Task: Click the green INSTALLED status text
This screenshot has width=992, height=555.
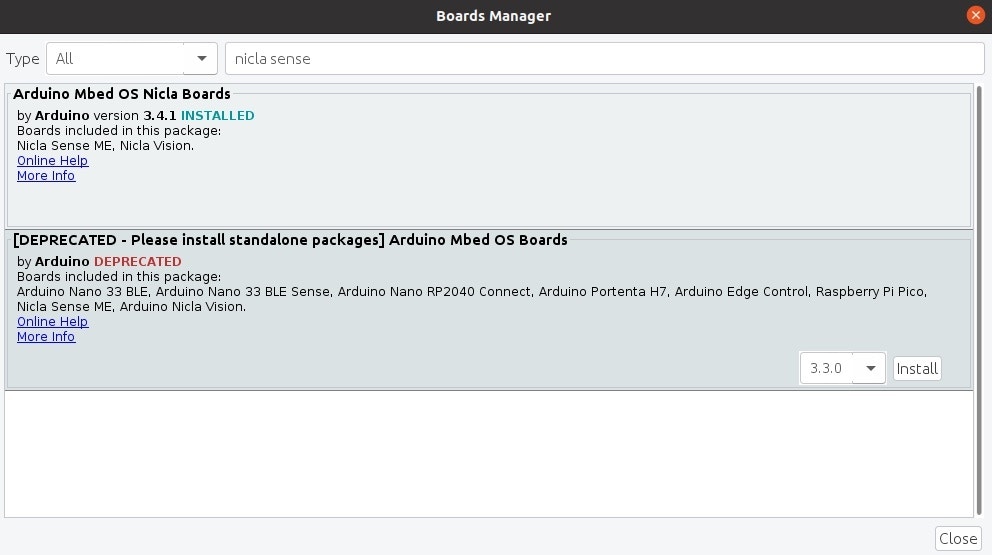Action: (218, 116)
